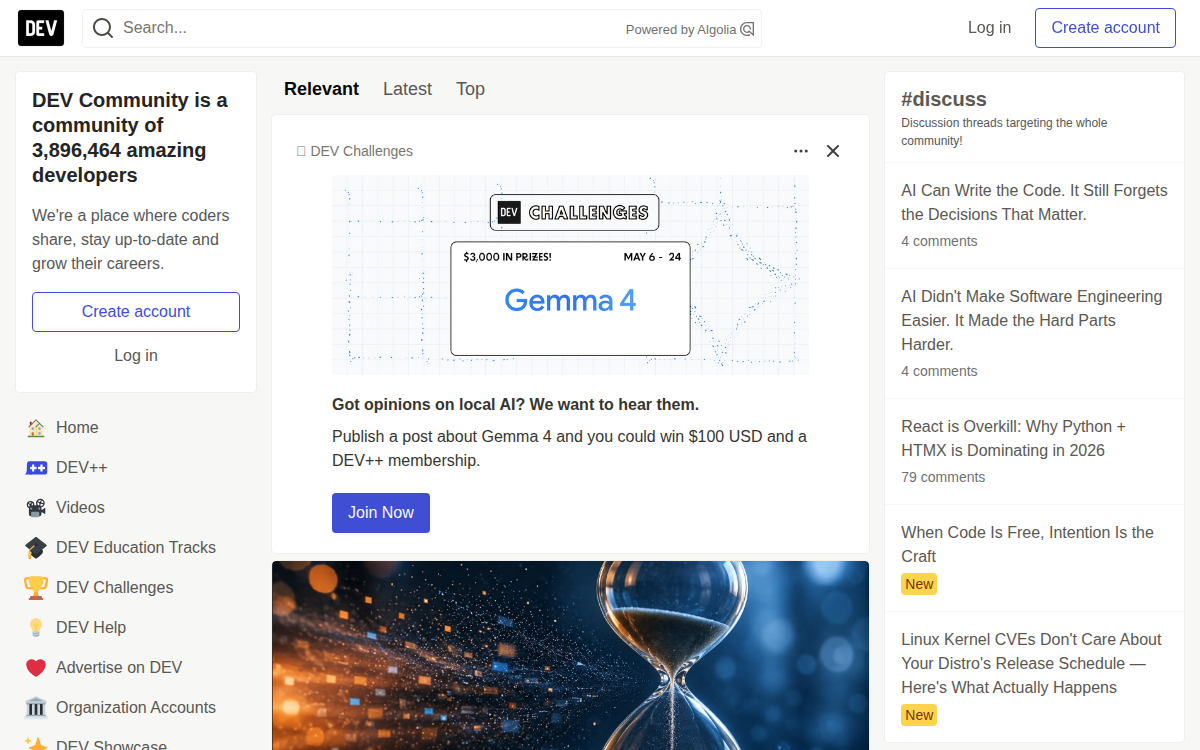
Task: Click 'DEV Challenges' label atop the card
Action: 362,151
